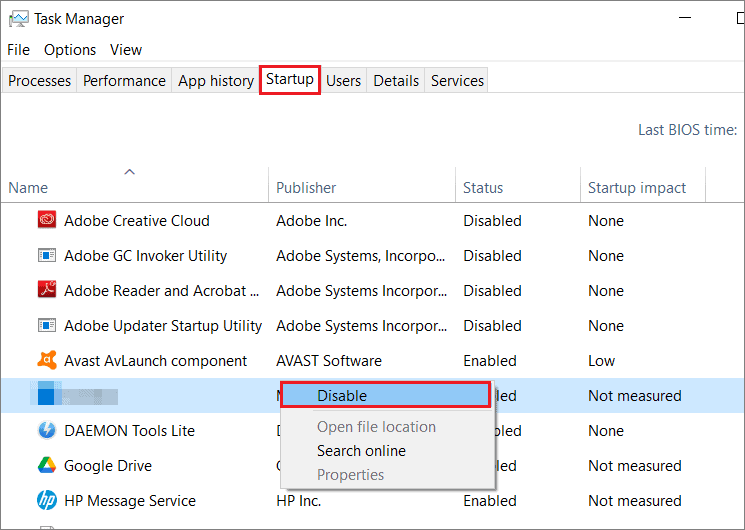Click the Adobe Reader and Acrobat icon
The width and height of the screenshot is (745, 530).
pyautogui.click(x=47, y=289)
